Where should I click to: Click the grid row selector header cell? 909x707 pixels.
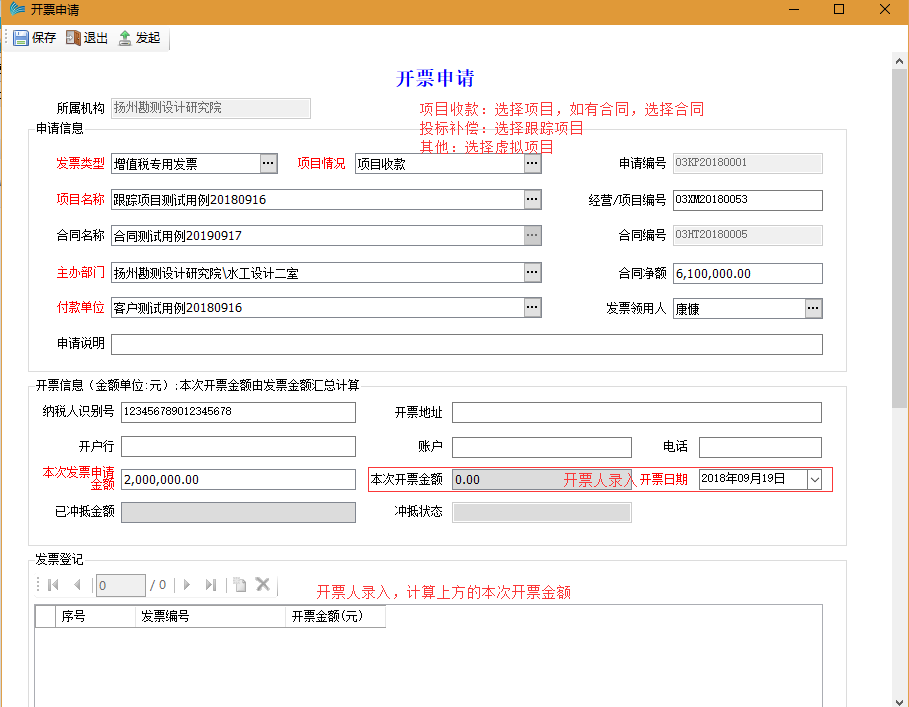tap(45, 616)
